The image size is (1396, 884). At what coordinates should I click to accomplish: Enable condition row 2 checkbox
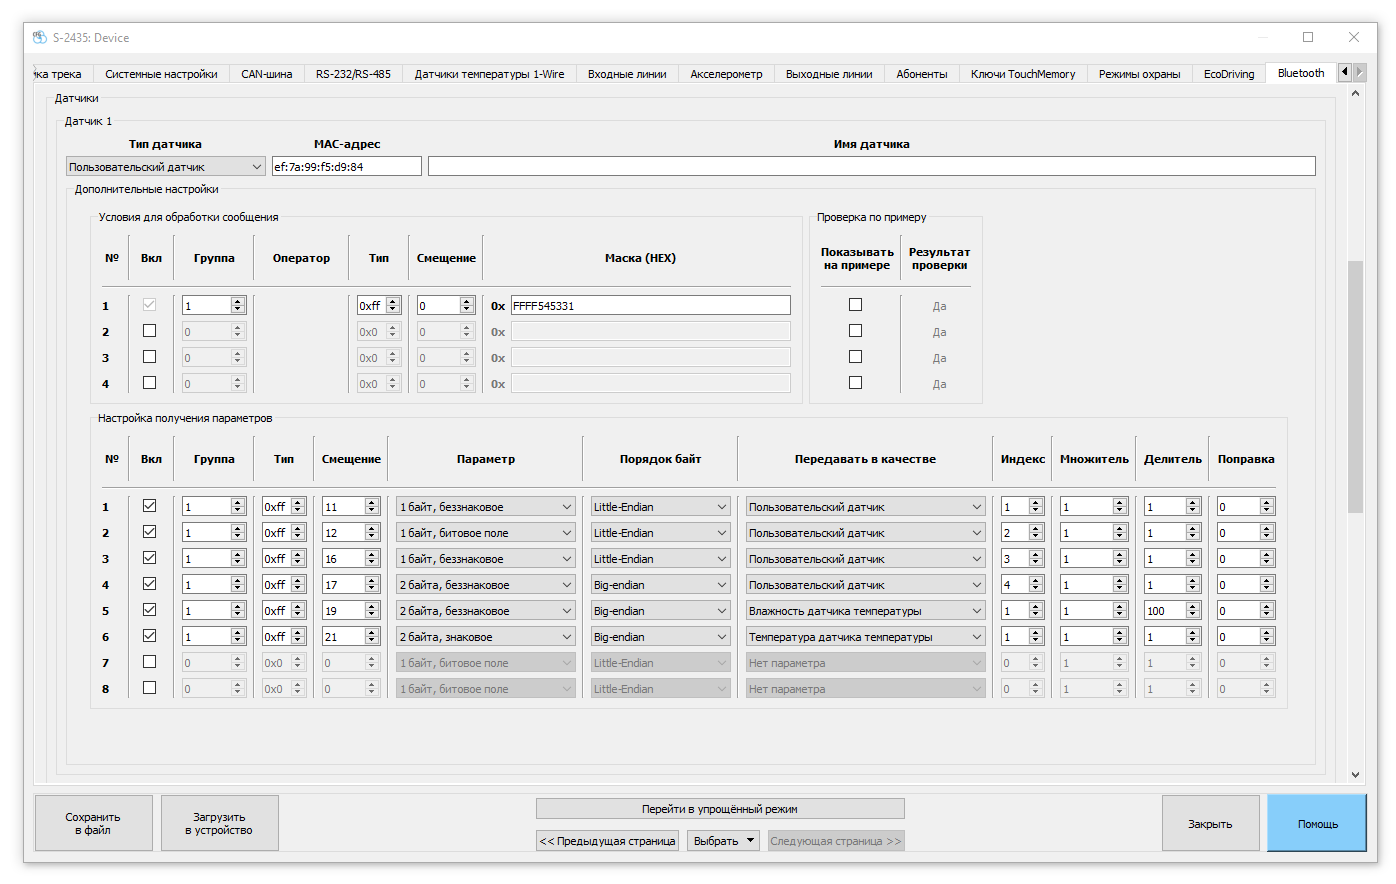point(149,331)
